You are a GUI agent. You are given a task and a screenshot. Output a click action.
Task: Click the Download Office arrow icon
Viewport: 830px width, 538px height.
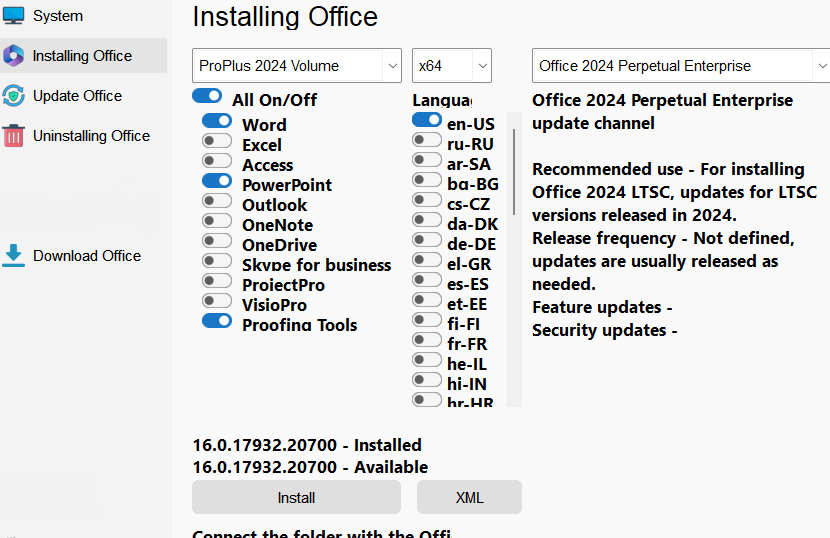point(13,255)
